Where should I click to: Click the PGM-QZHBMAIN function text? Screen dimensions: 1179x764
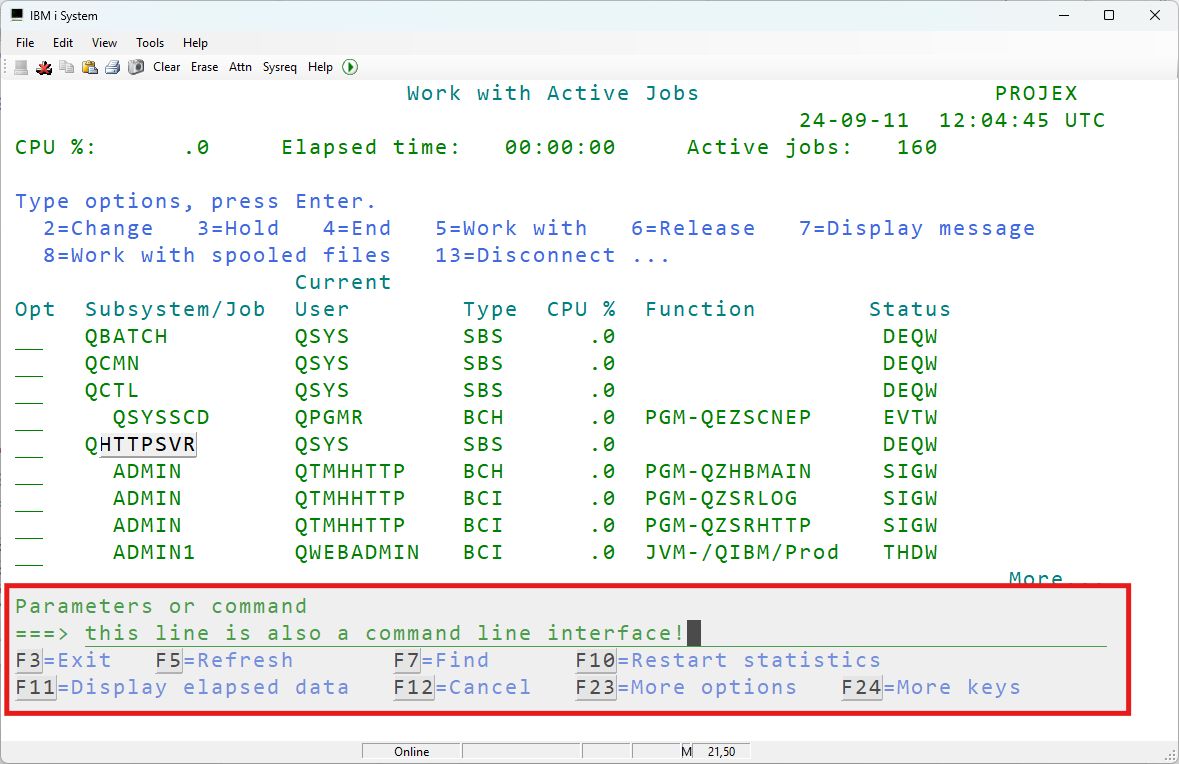[728, 471]
